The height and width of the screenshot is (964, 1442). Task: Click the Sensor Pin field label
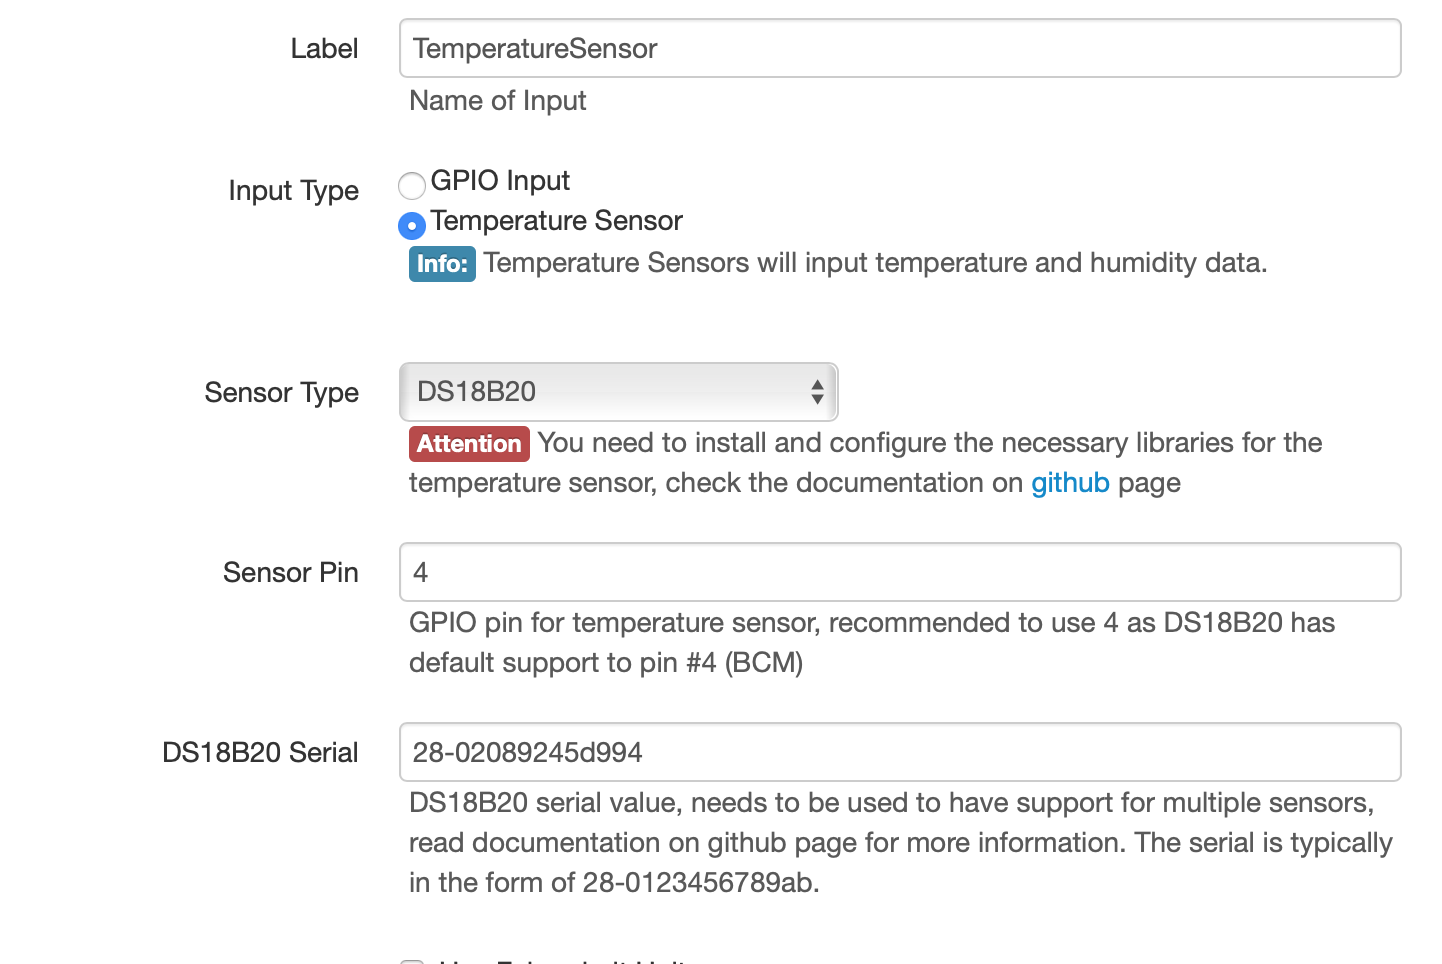click(290, 573)
